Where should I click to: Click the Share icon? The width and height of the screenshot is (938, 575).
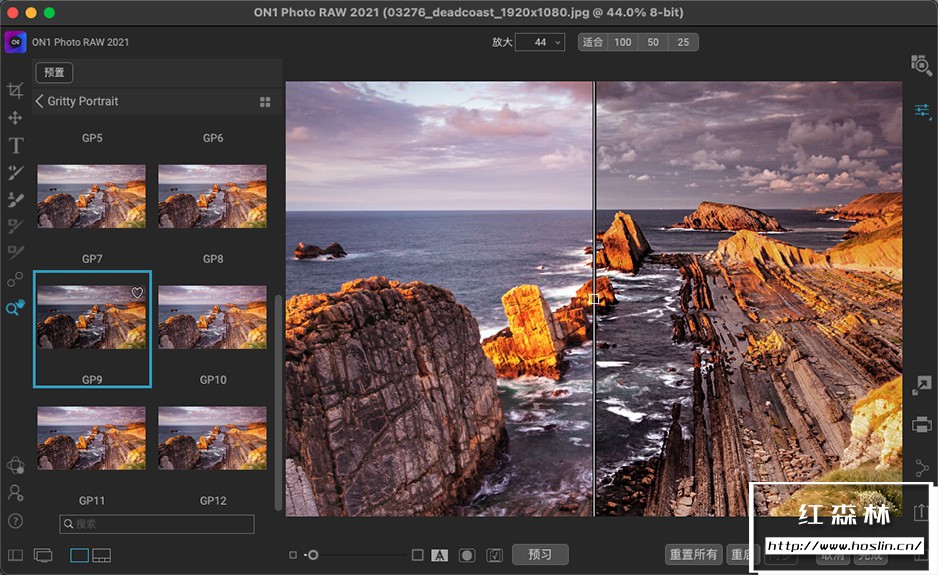(922, 467)
